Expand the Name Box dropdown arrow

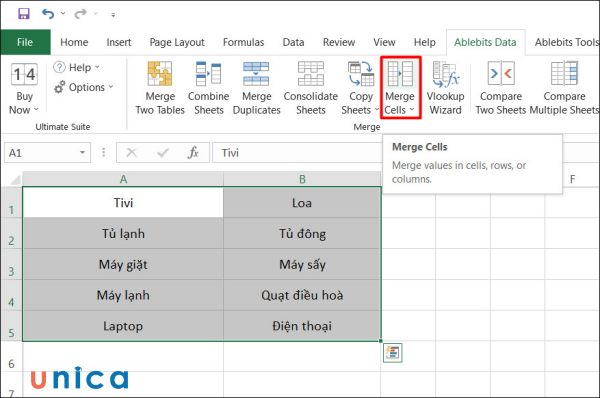[x=82, y=153]
